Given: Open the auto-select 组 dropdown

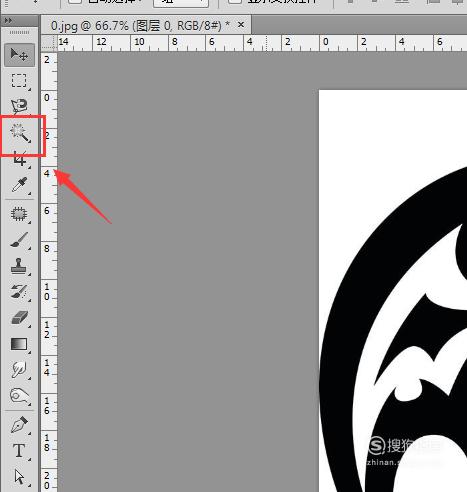Looking at the screenshot, I should click(181, 3).
